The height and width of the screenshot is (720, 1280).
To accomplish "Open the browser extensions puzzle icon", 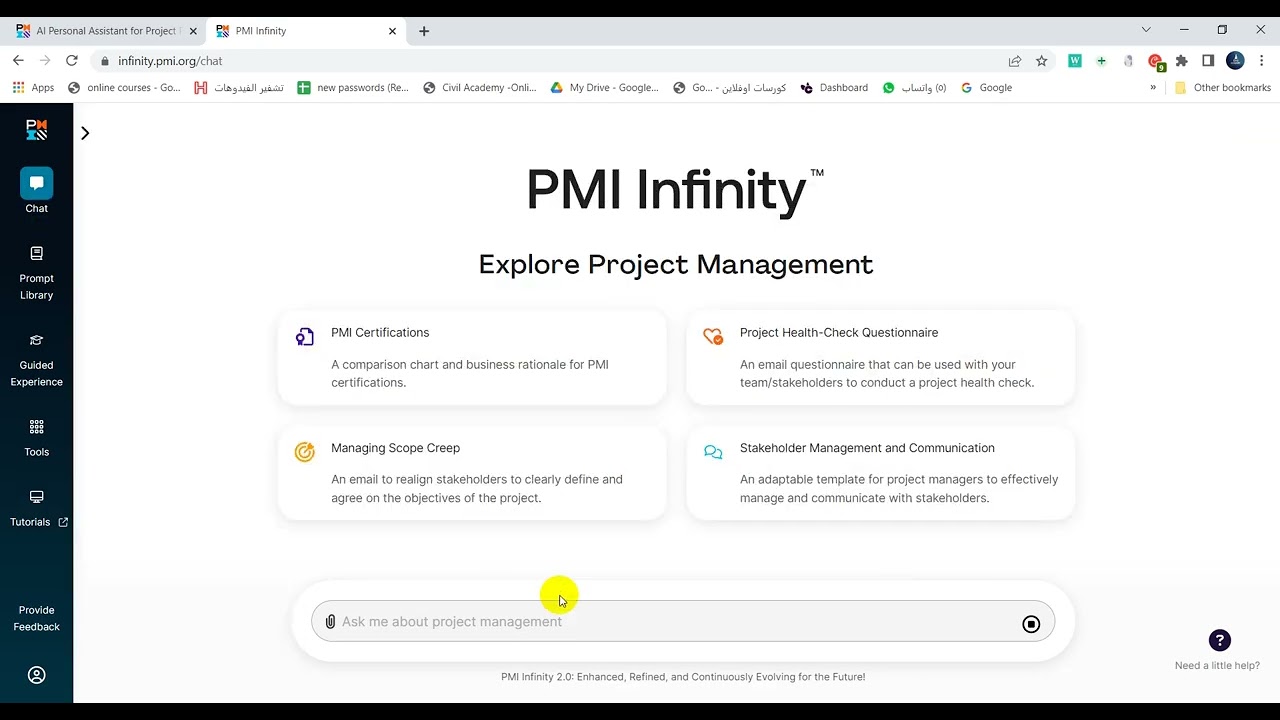I will [x=1181, y=61].
